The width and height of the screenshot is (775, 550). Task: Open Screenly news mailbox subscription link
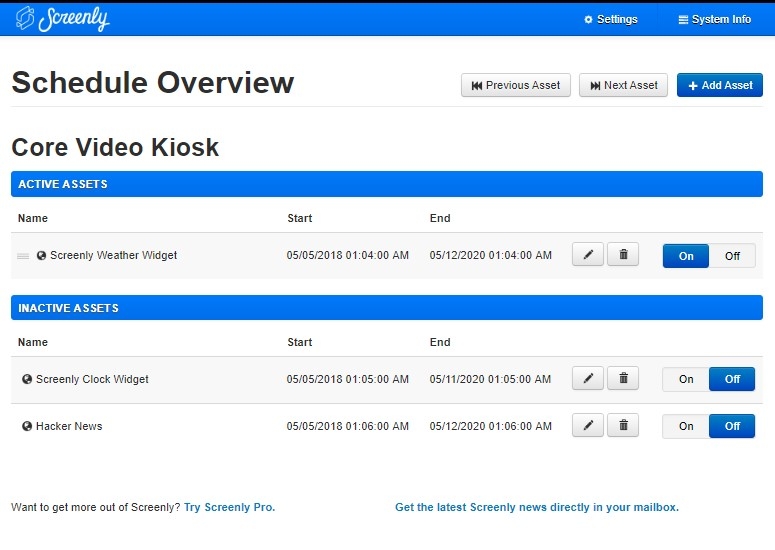pyautogui.click(x=537, y=507)
